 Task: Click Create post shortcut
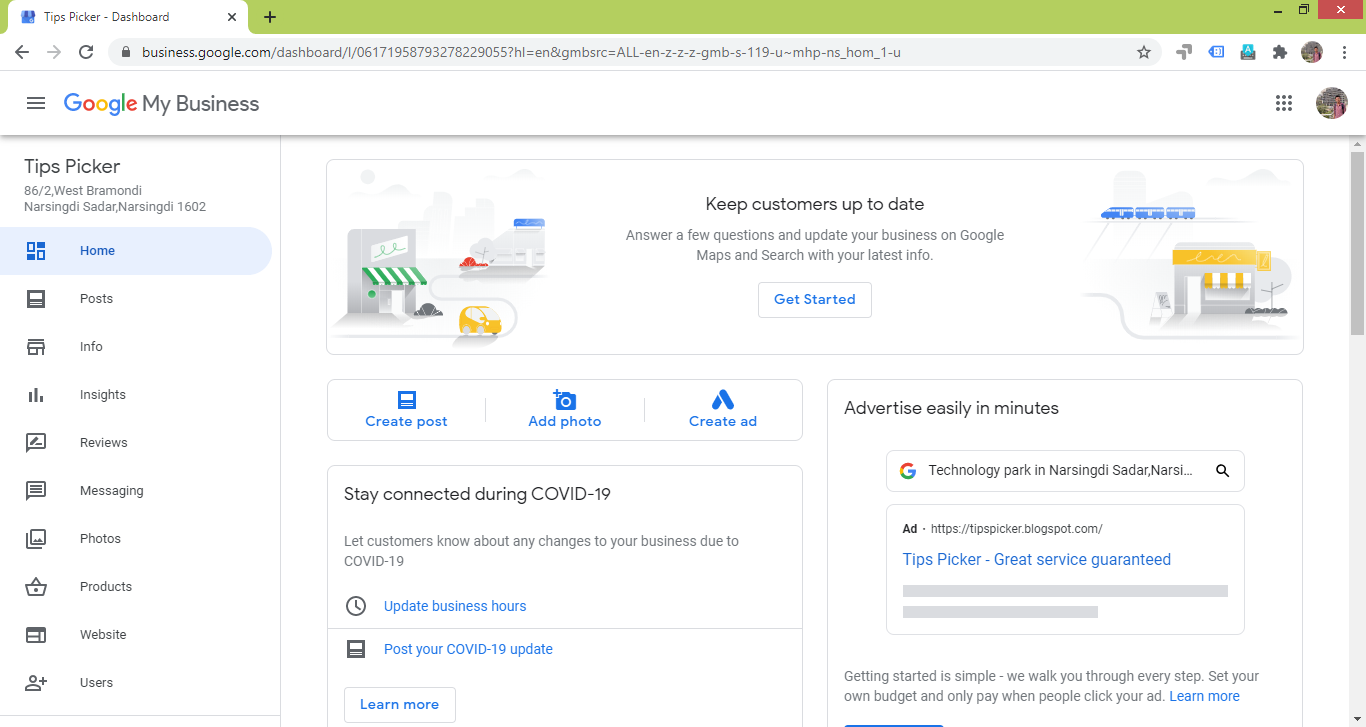click(407, 410)
